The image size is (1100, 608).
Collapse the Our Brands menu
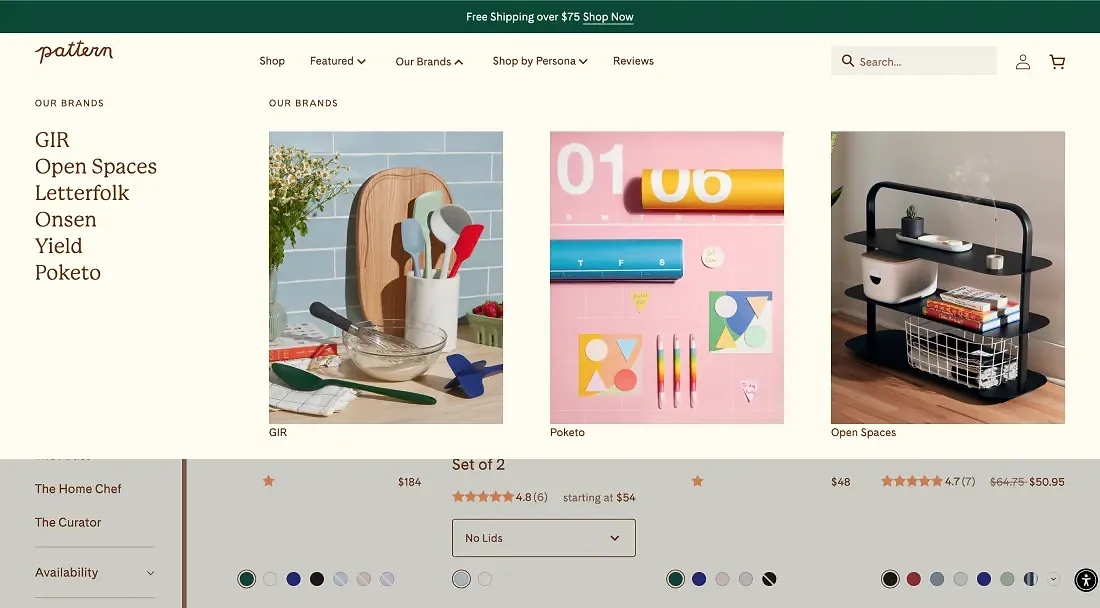429,62
